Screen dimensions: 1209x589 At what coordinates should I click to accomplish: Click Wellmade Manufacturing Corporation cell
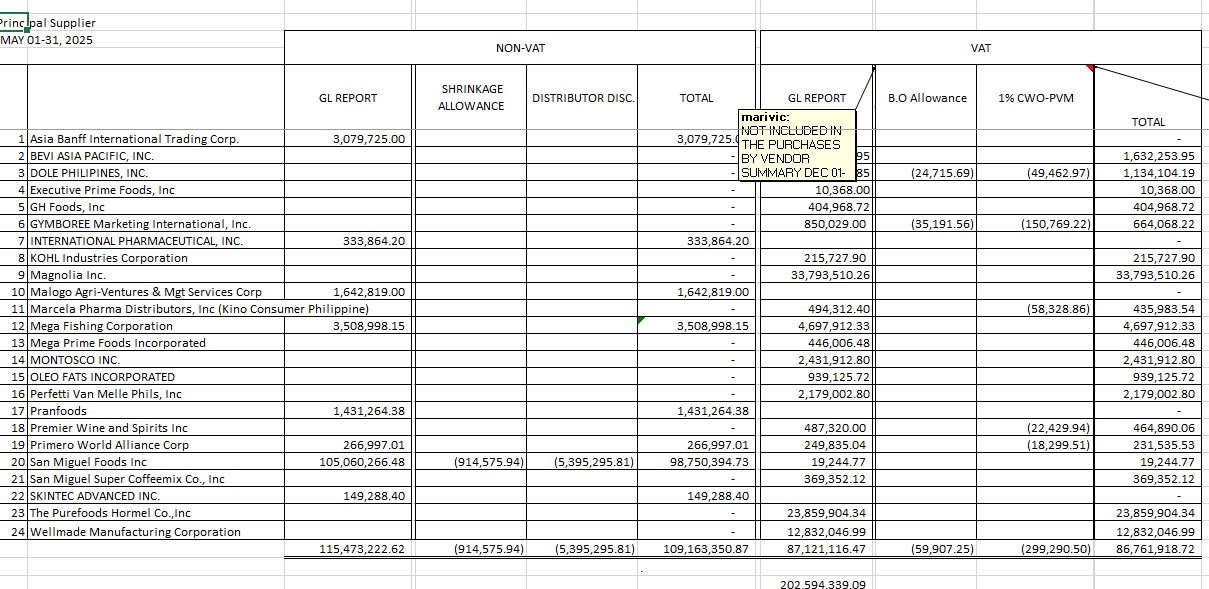click(156, 532)
